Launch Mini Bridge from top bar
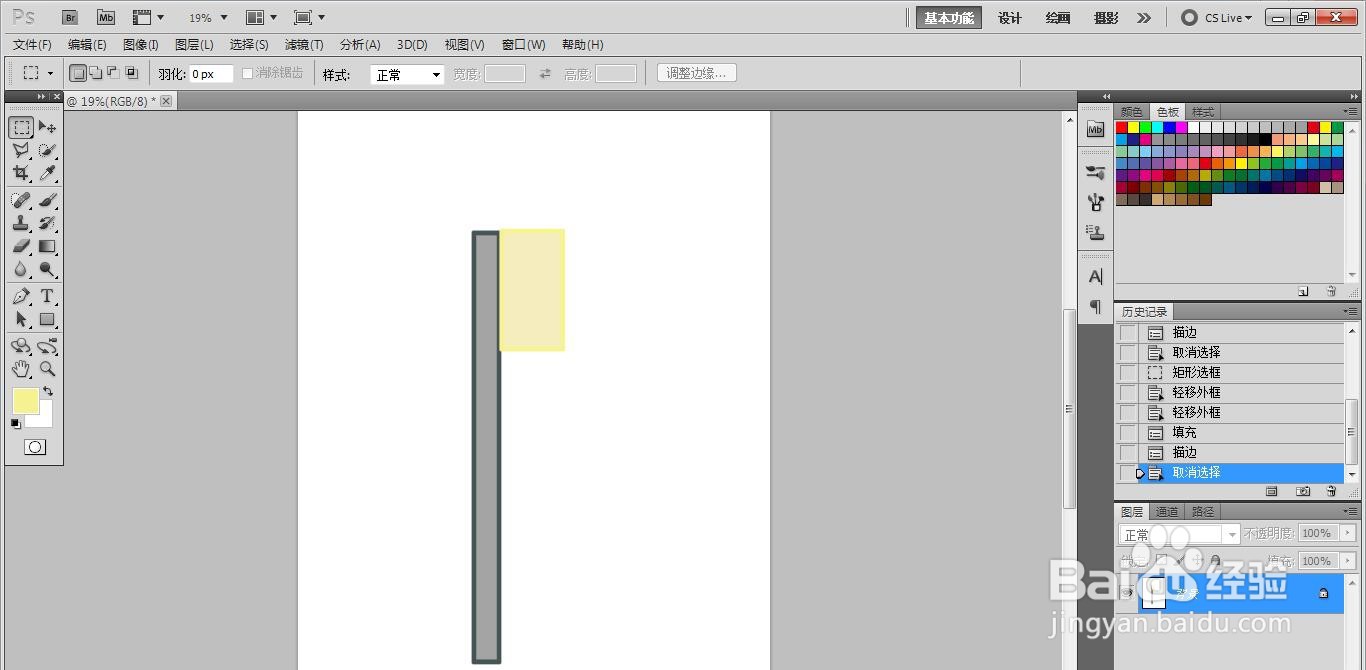This screenshot has width=1366, height=670. (x=106, y=18)
